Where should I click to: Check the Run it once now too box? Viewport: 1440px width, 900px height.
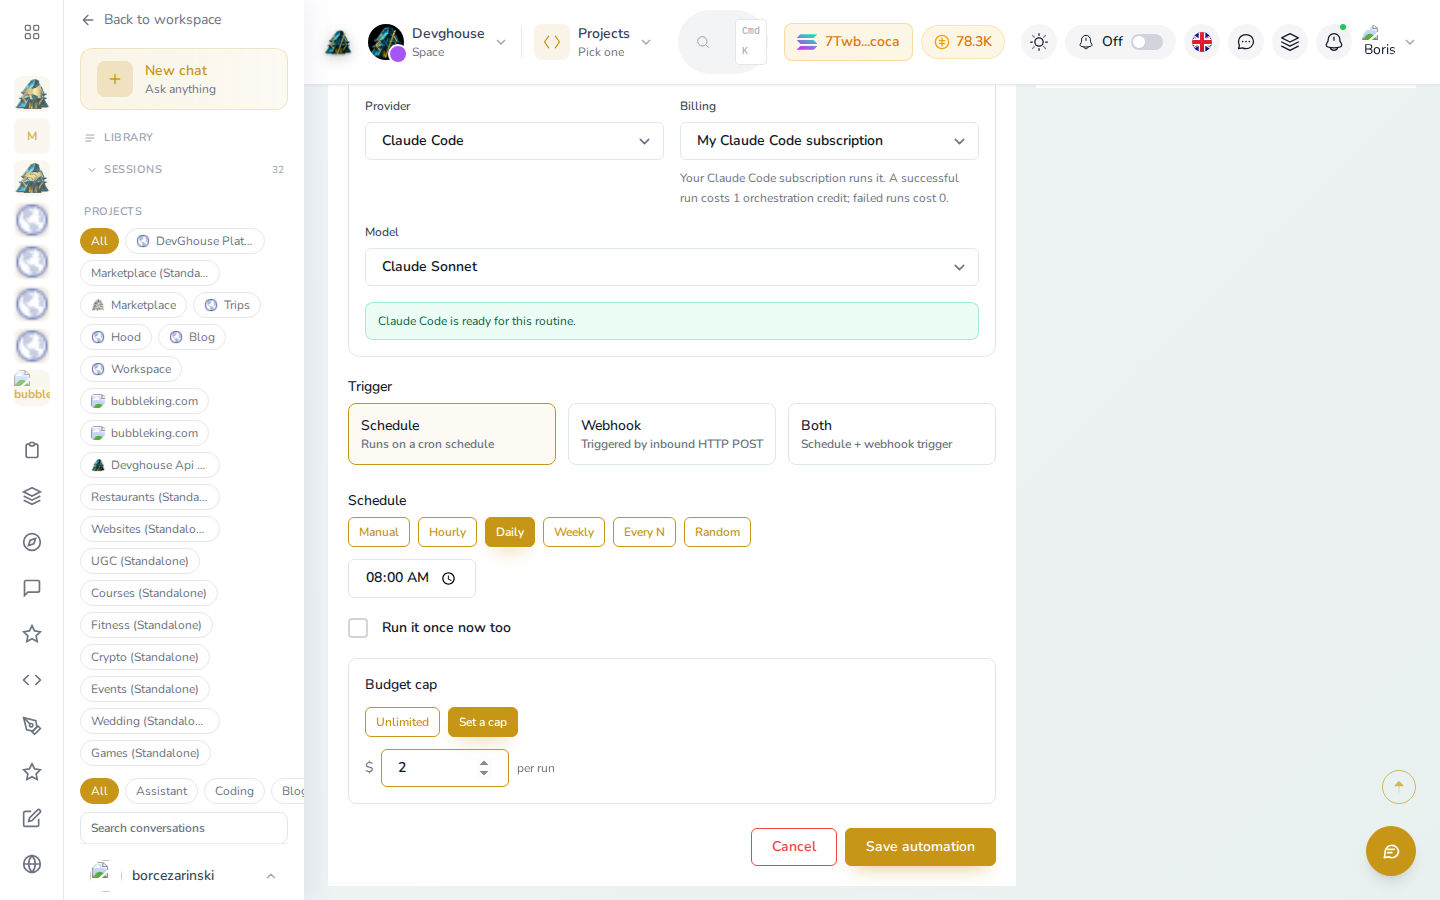(x=358, y=628)
